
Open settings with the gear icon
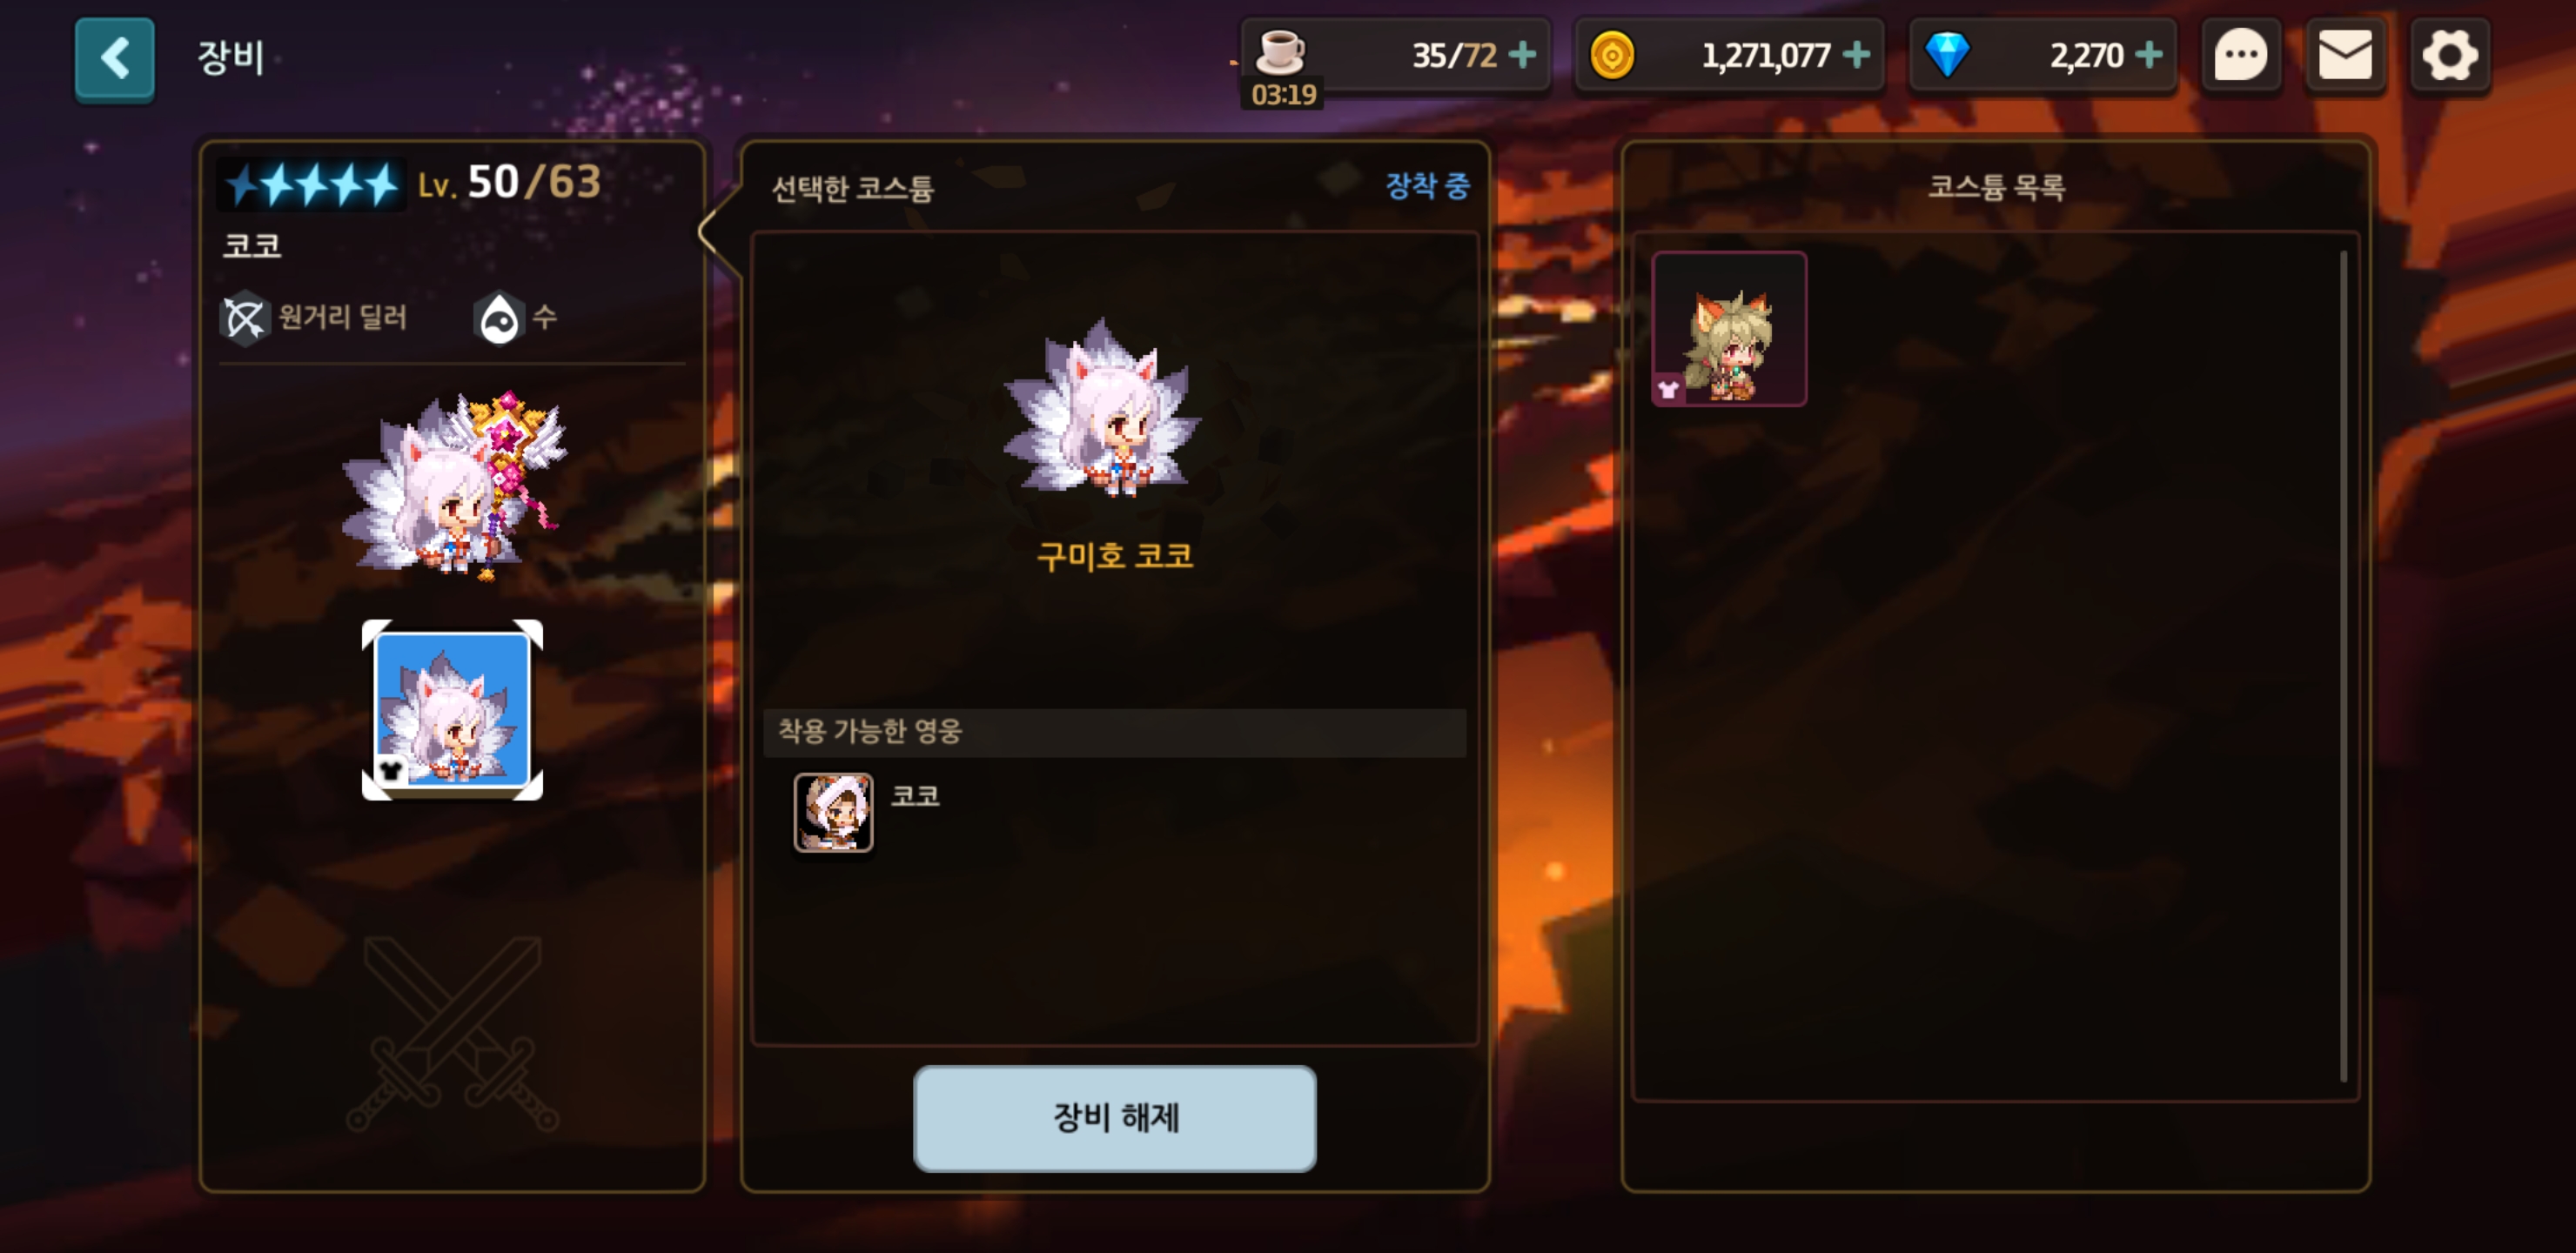pyautogui.click(x=2449, y=55)
